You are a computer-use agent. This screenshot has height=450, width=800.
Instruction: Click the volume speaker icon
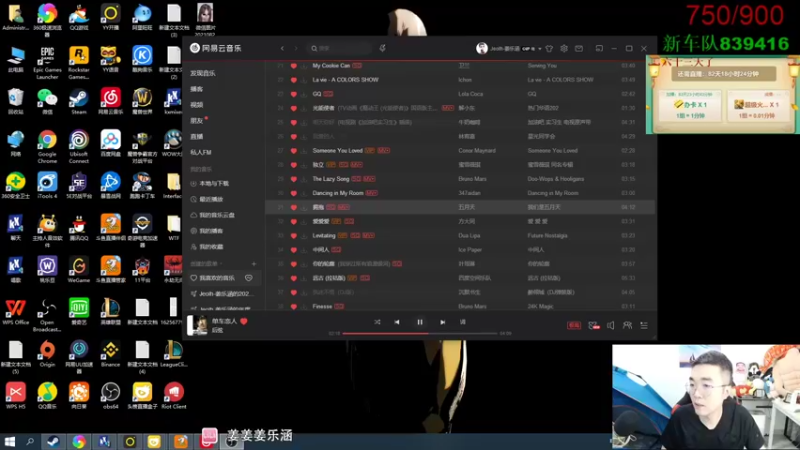click(610, 325)
